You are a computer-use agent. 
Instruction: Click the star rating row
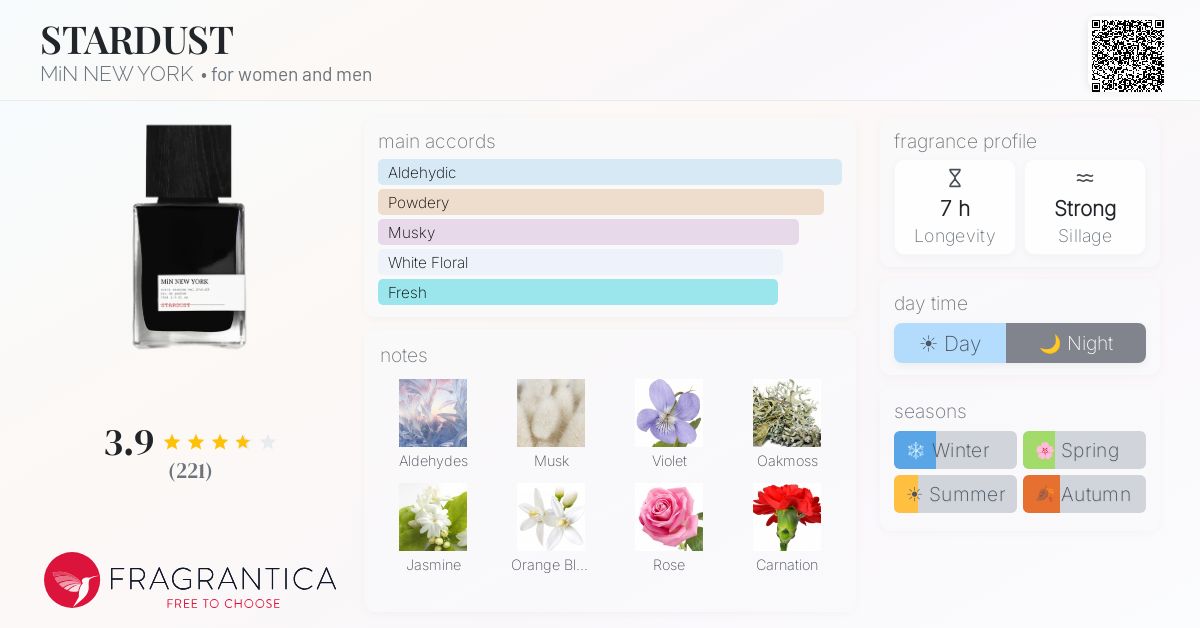coord(220,442)
